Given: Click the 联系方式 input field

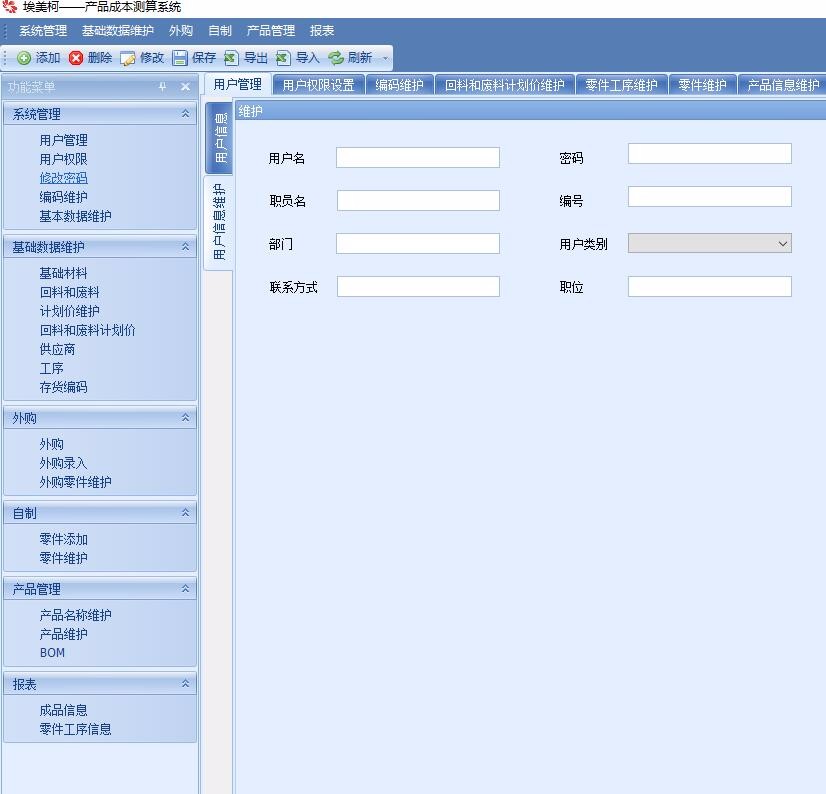Looking at the screenshot, I should click(418, 287).
